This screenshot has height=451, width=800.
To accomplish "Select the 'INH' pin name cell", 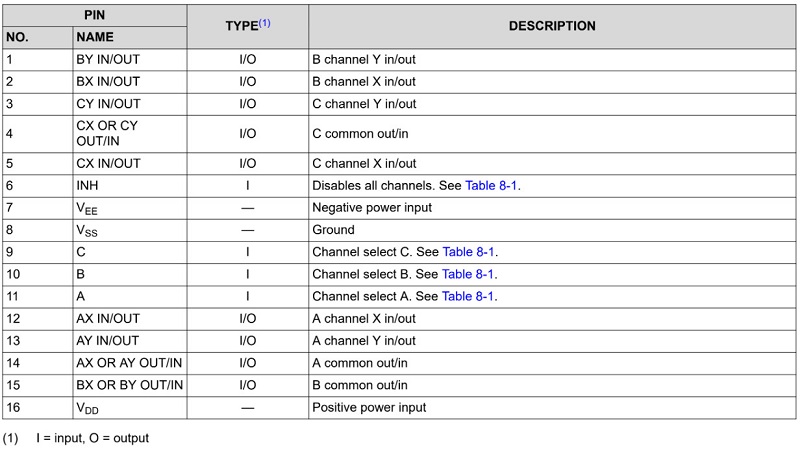I will coord(130,186).
